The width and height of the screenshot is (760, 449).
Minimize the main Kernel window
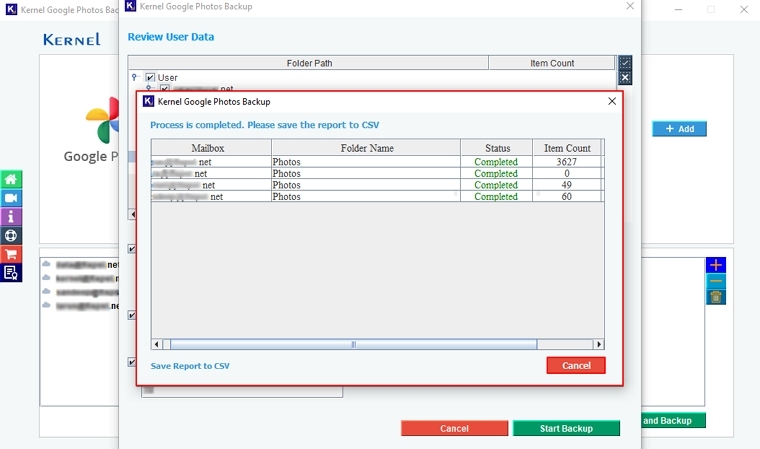tap(679, 9)
